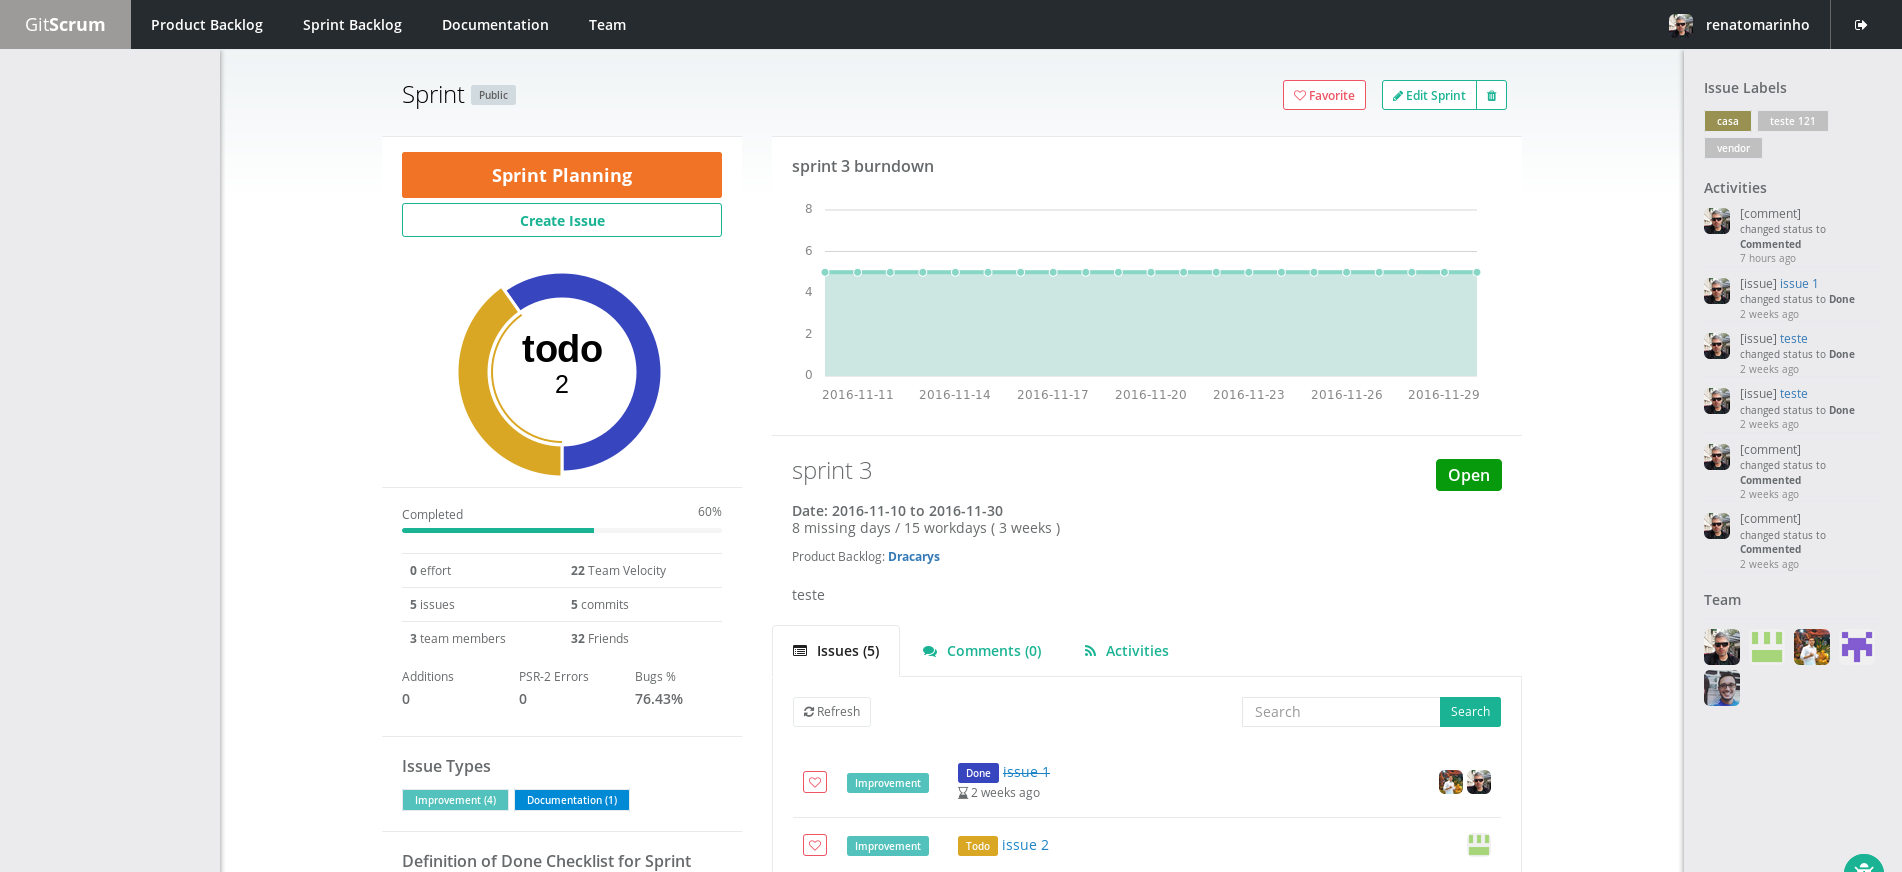The width and height of the screenshot is (1902, 872).
Task: Click the renatomarinho username
Action: coord(1757,25)
